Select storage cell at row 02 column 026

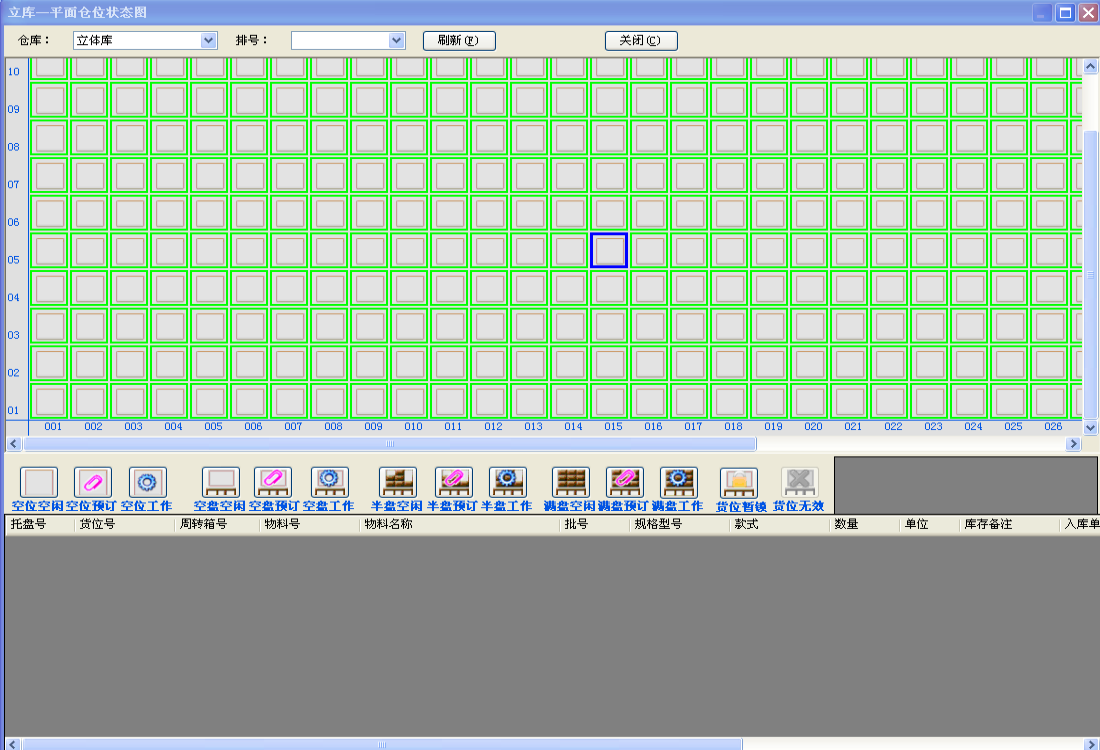[1049, 363]
